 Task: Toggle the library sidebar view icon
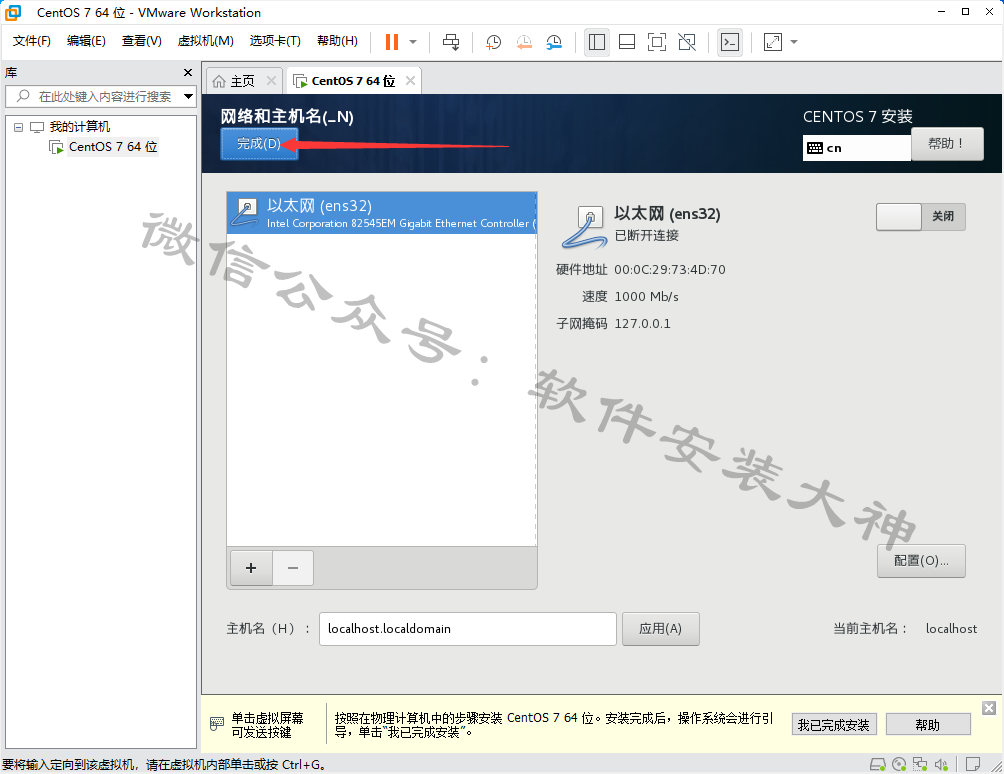(597, 42)
